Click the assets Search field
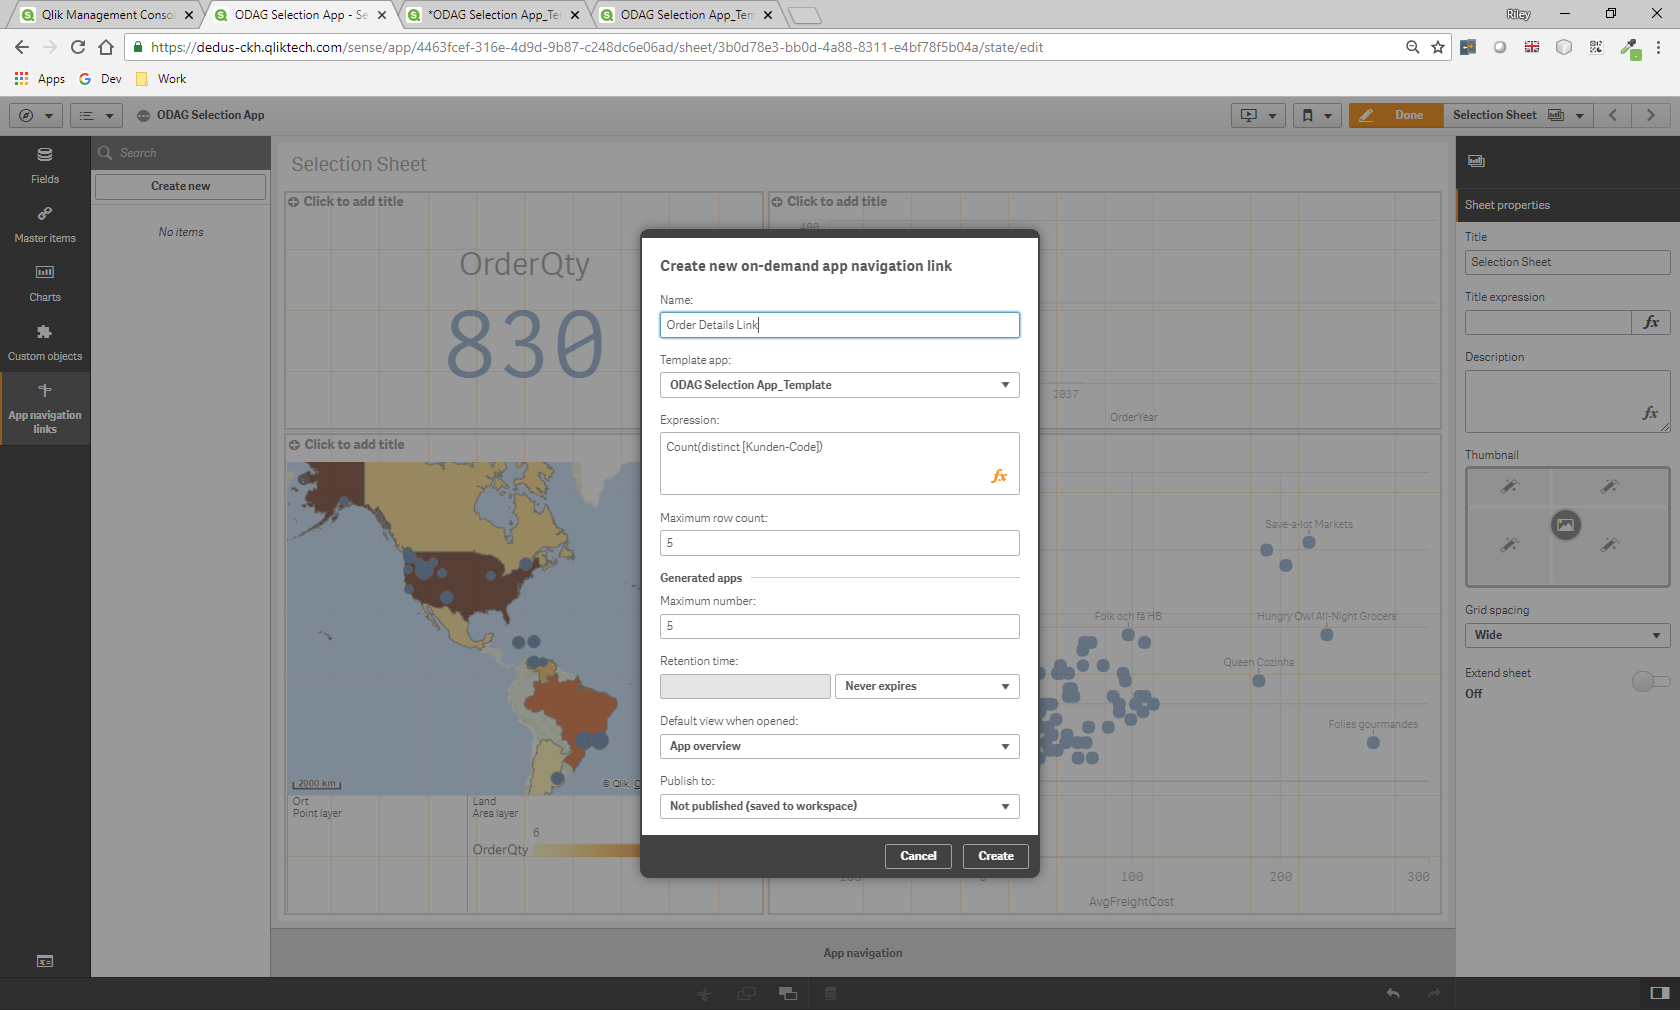Image resolution: width=1680 pixels, height=1010 pixels. click(x=181, y=153)
